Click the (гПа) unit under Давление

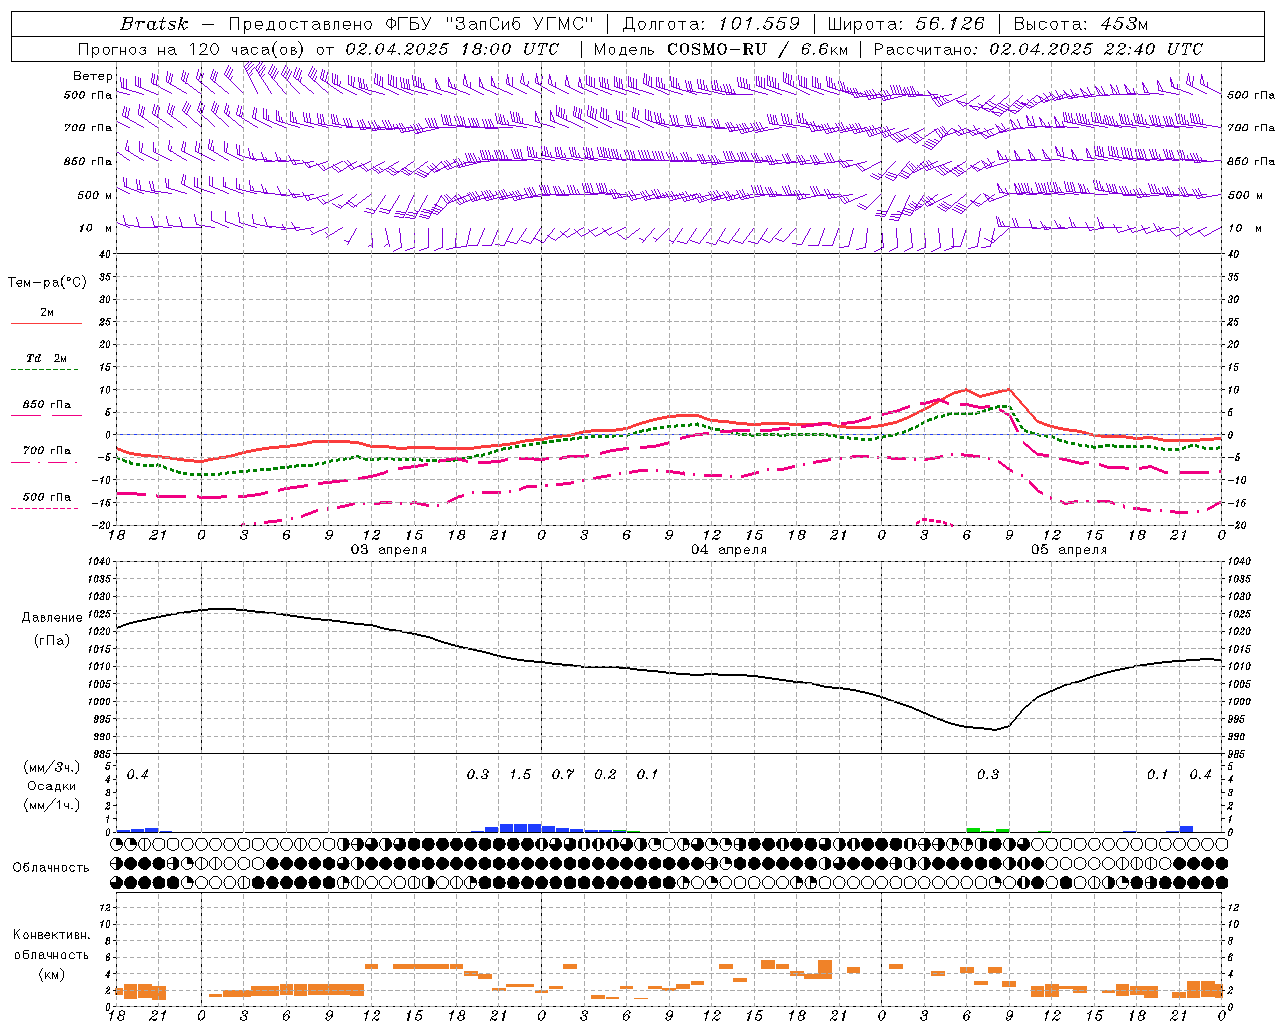[52, 641]
